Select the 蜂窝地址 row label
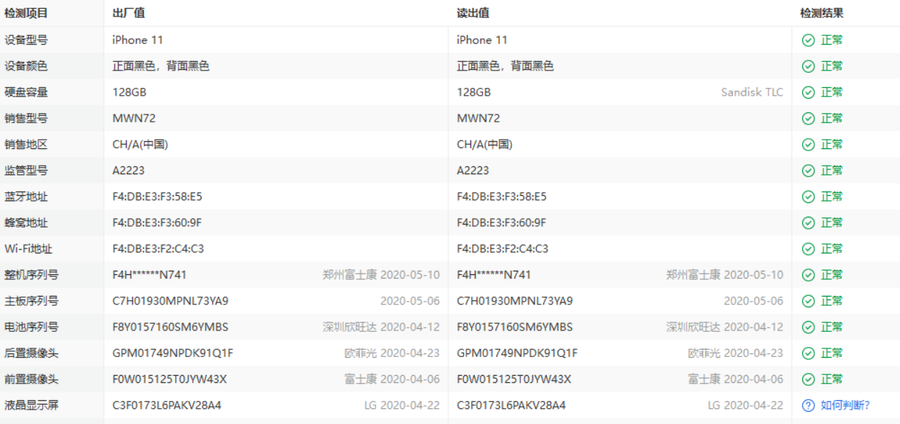This screenshot has height=424, width=900. click(x=26, y=223)
